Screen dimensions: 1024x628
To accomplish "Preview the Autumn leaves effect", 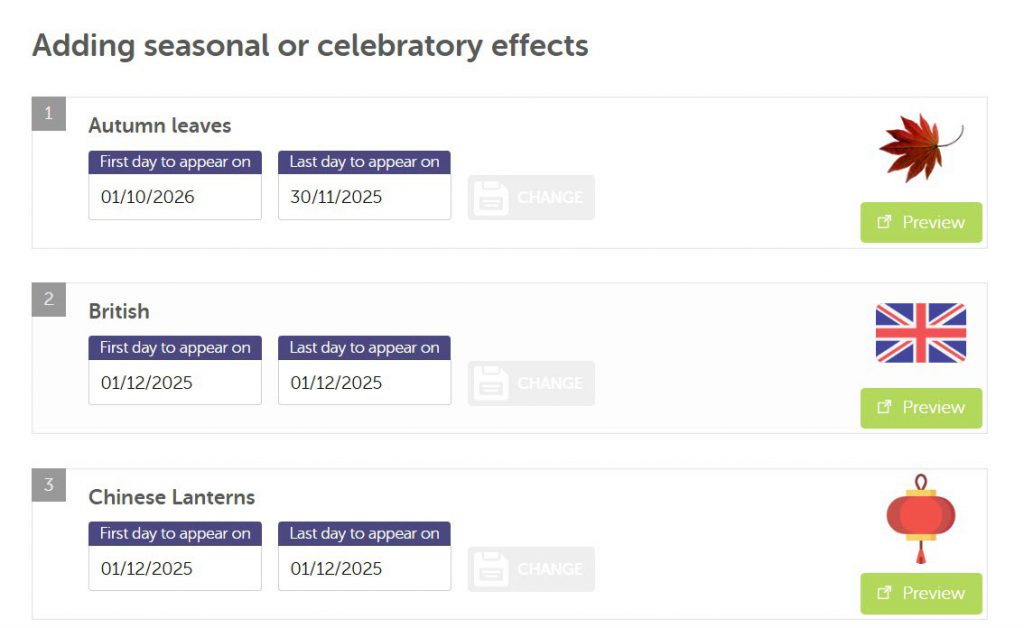I will coord(921,222).
